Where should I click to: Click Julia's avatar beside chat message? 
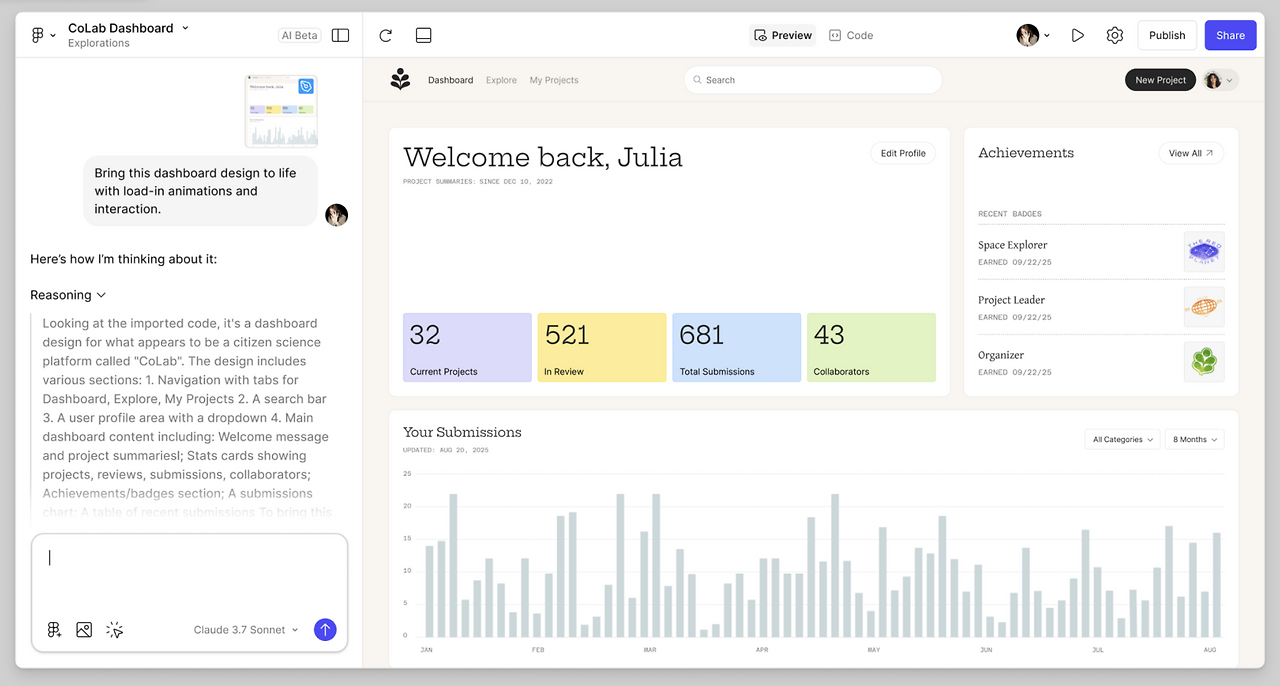[337, 215]
